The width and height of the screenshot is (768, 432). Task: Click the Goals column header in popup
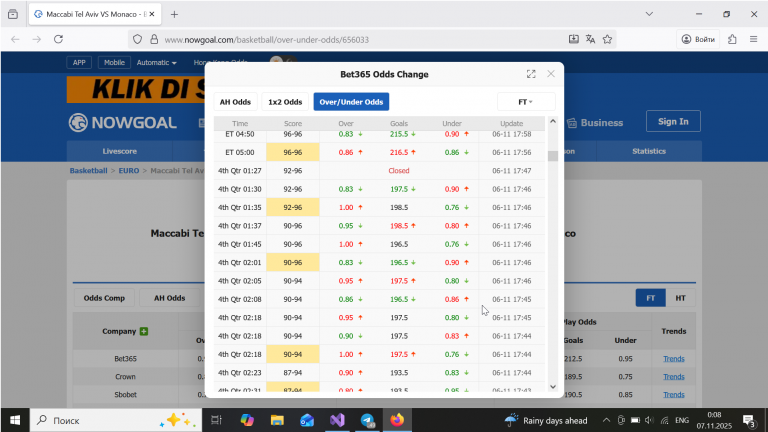click(x=399, y=123)
